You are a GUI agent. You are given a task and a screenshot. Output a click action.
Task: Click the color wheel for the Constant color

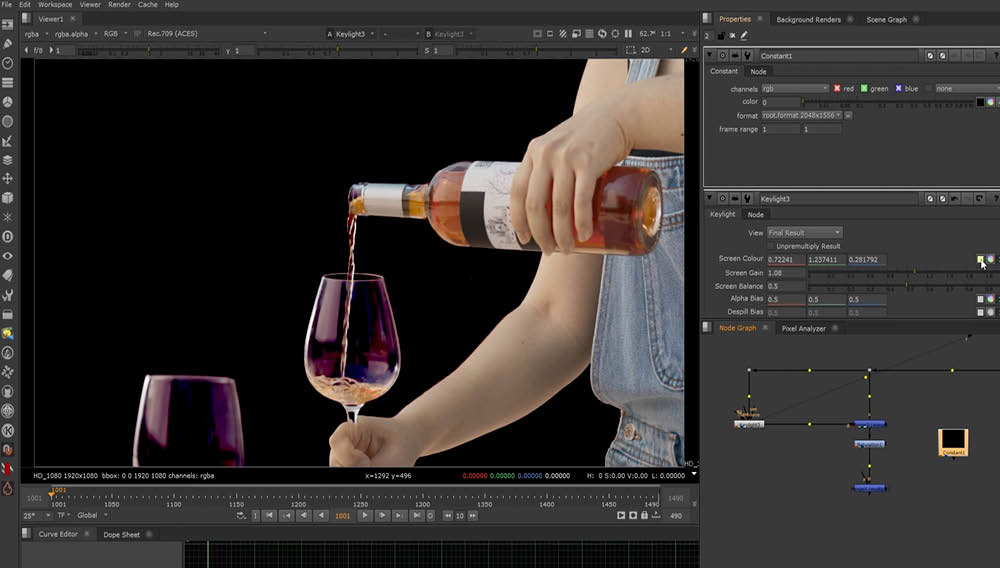point(990,102)
